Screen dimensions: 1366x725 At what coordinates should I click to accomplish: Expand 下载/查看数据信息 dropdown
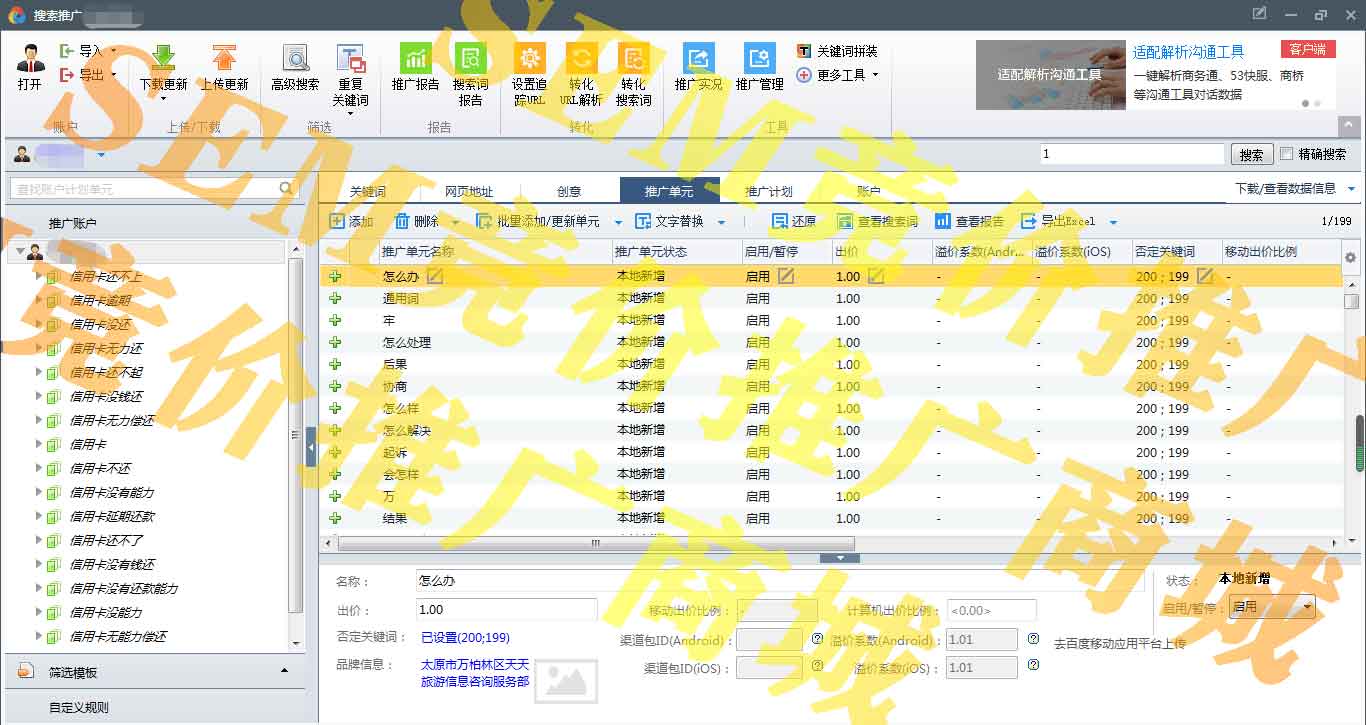(1351, 188)
